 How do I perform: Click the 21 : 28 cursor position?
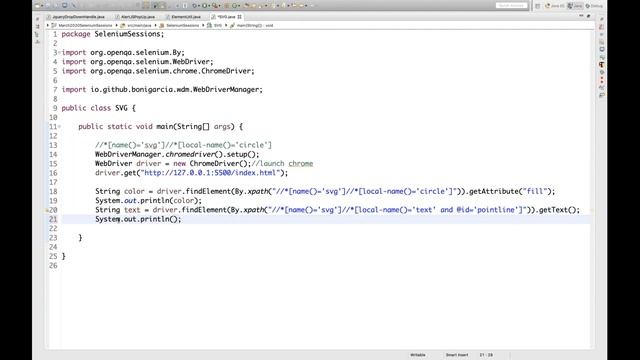pos(486,355)
